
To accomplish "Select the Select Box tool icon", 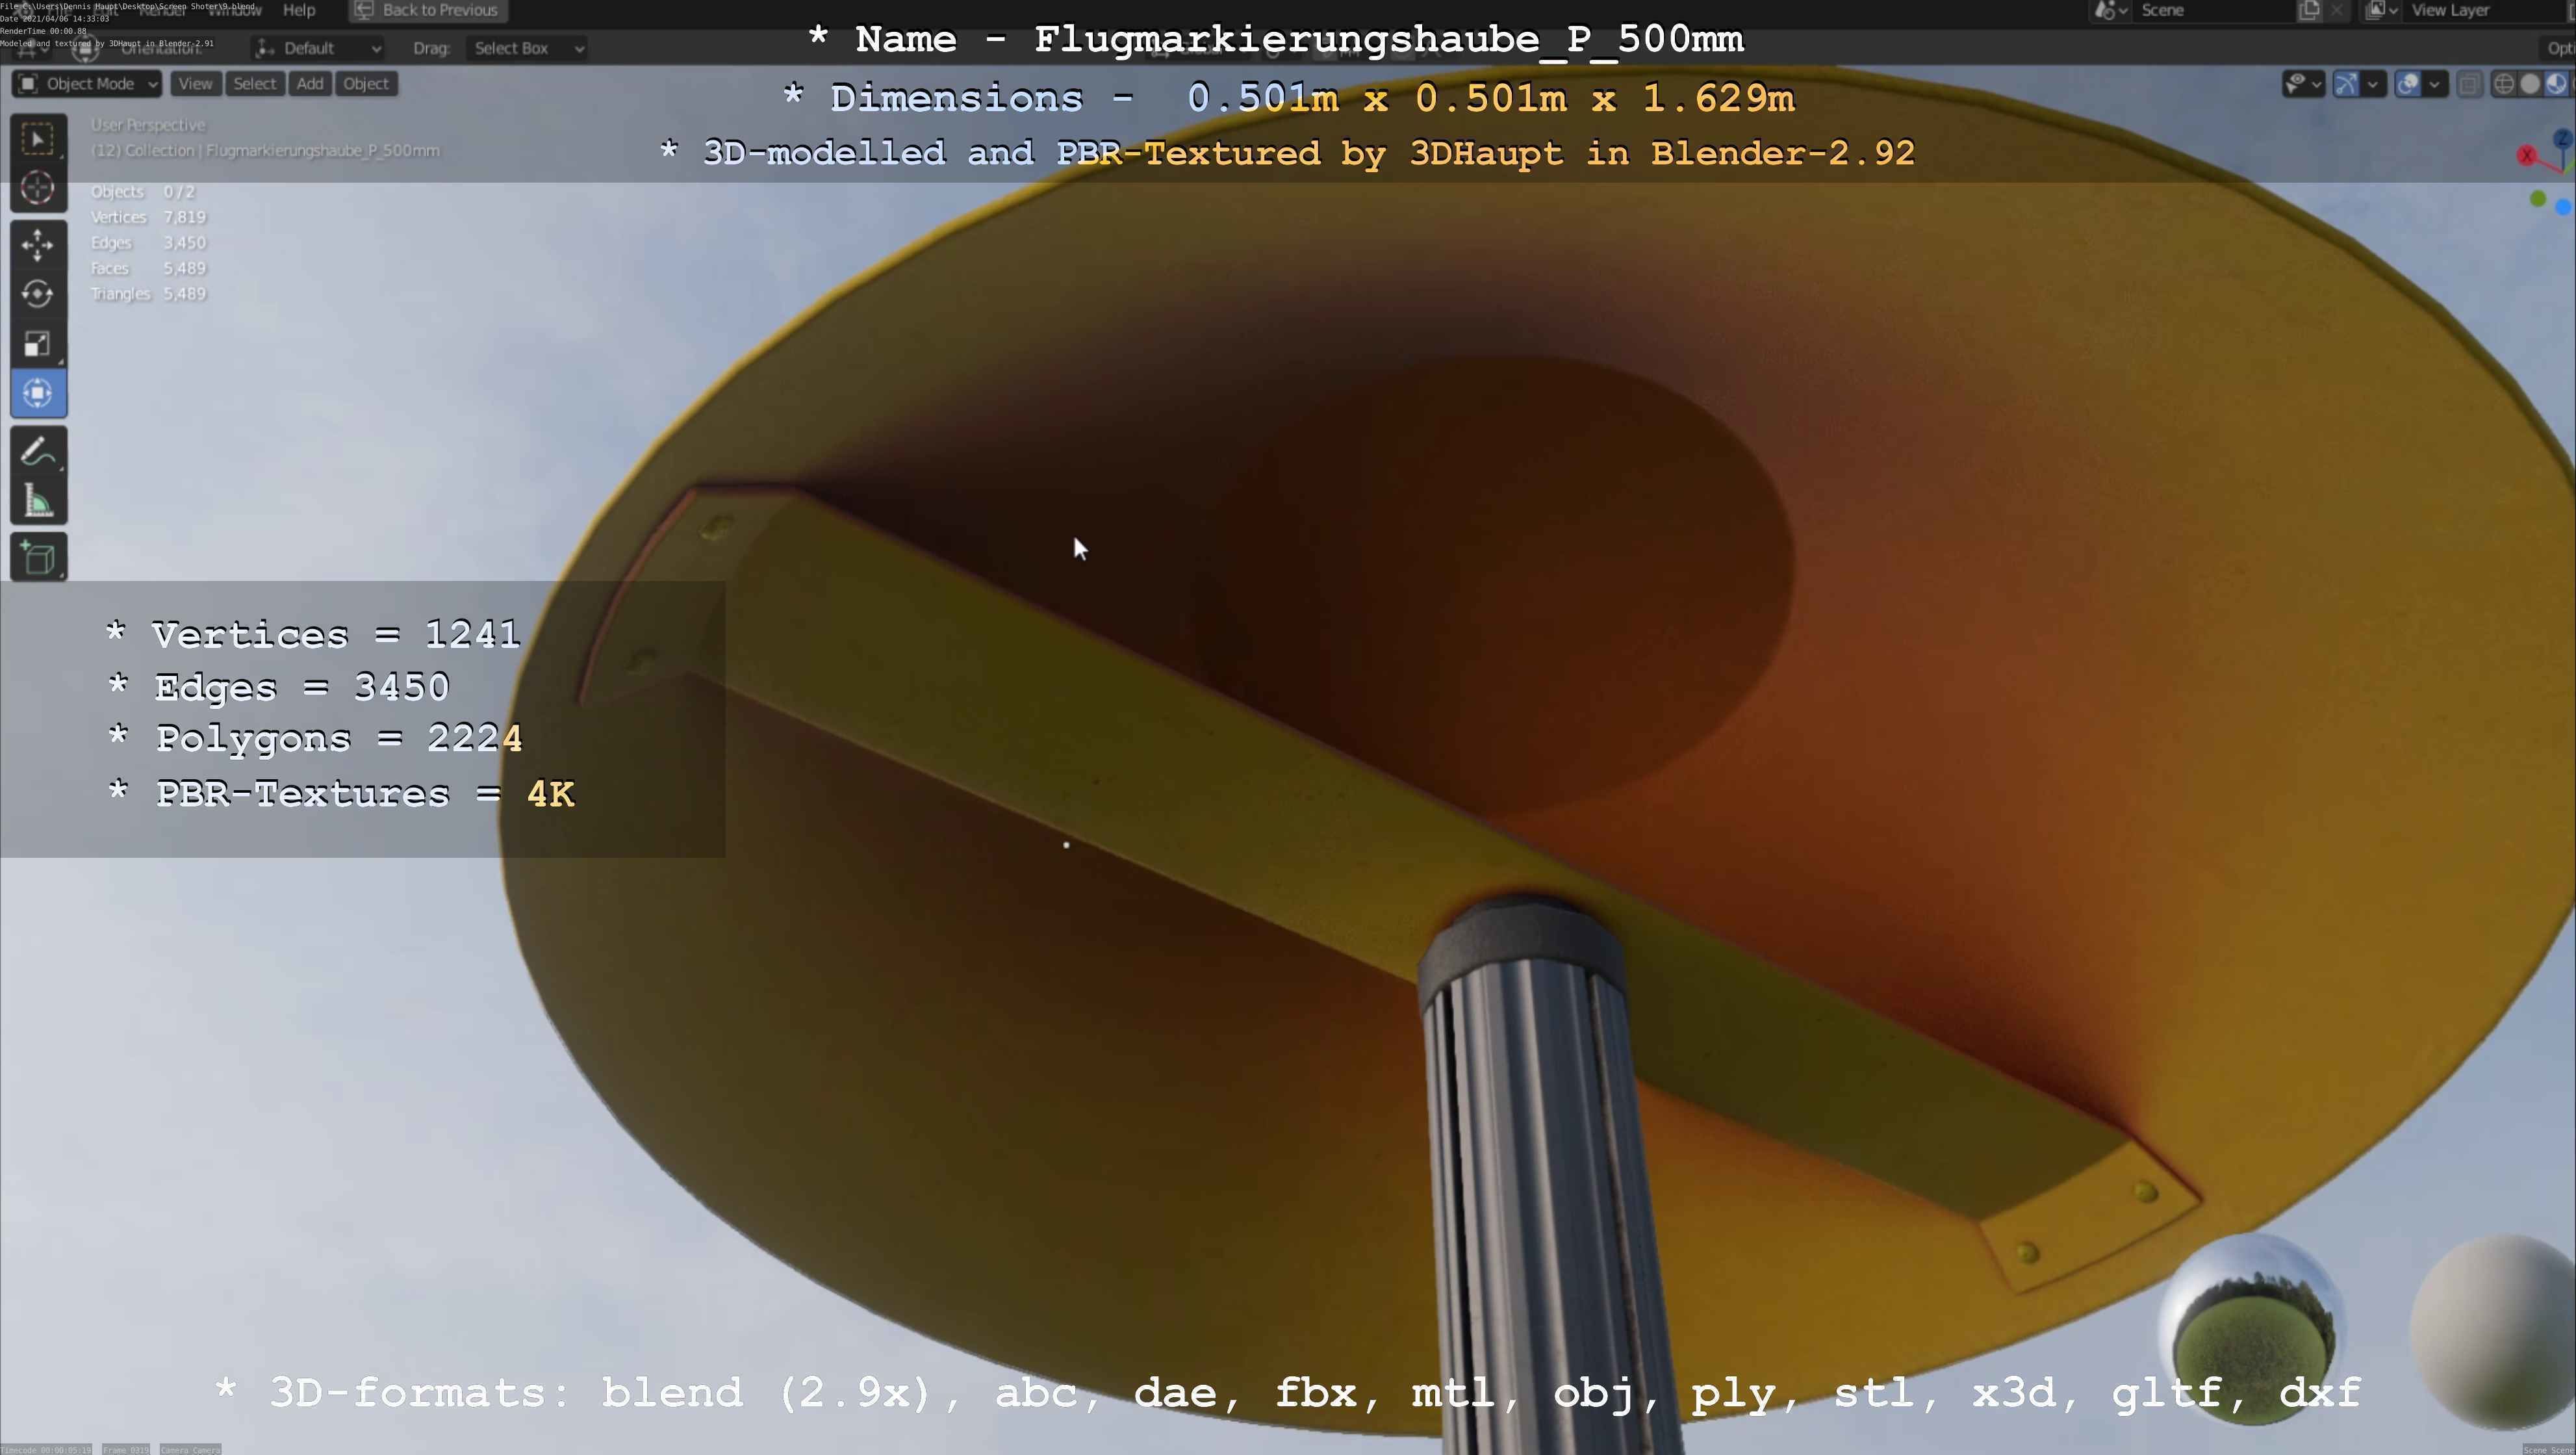I will [x=38, y=139].
